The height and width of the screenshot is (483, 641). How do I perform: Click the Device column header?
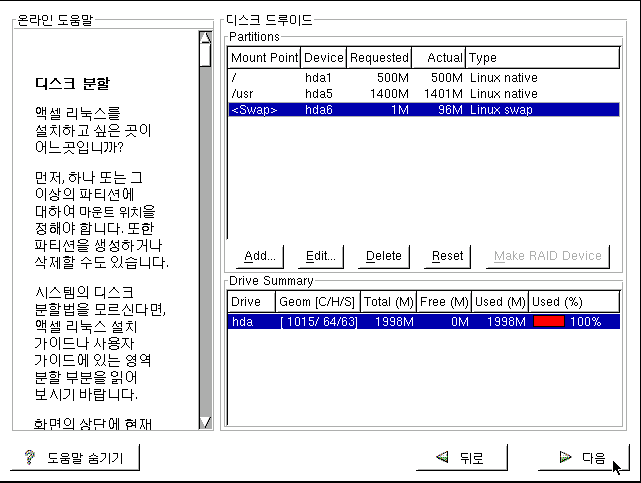pyautogui.click(x=324, y=58)
